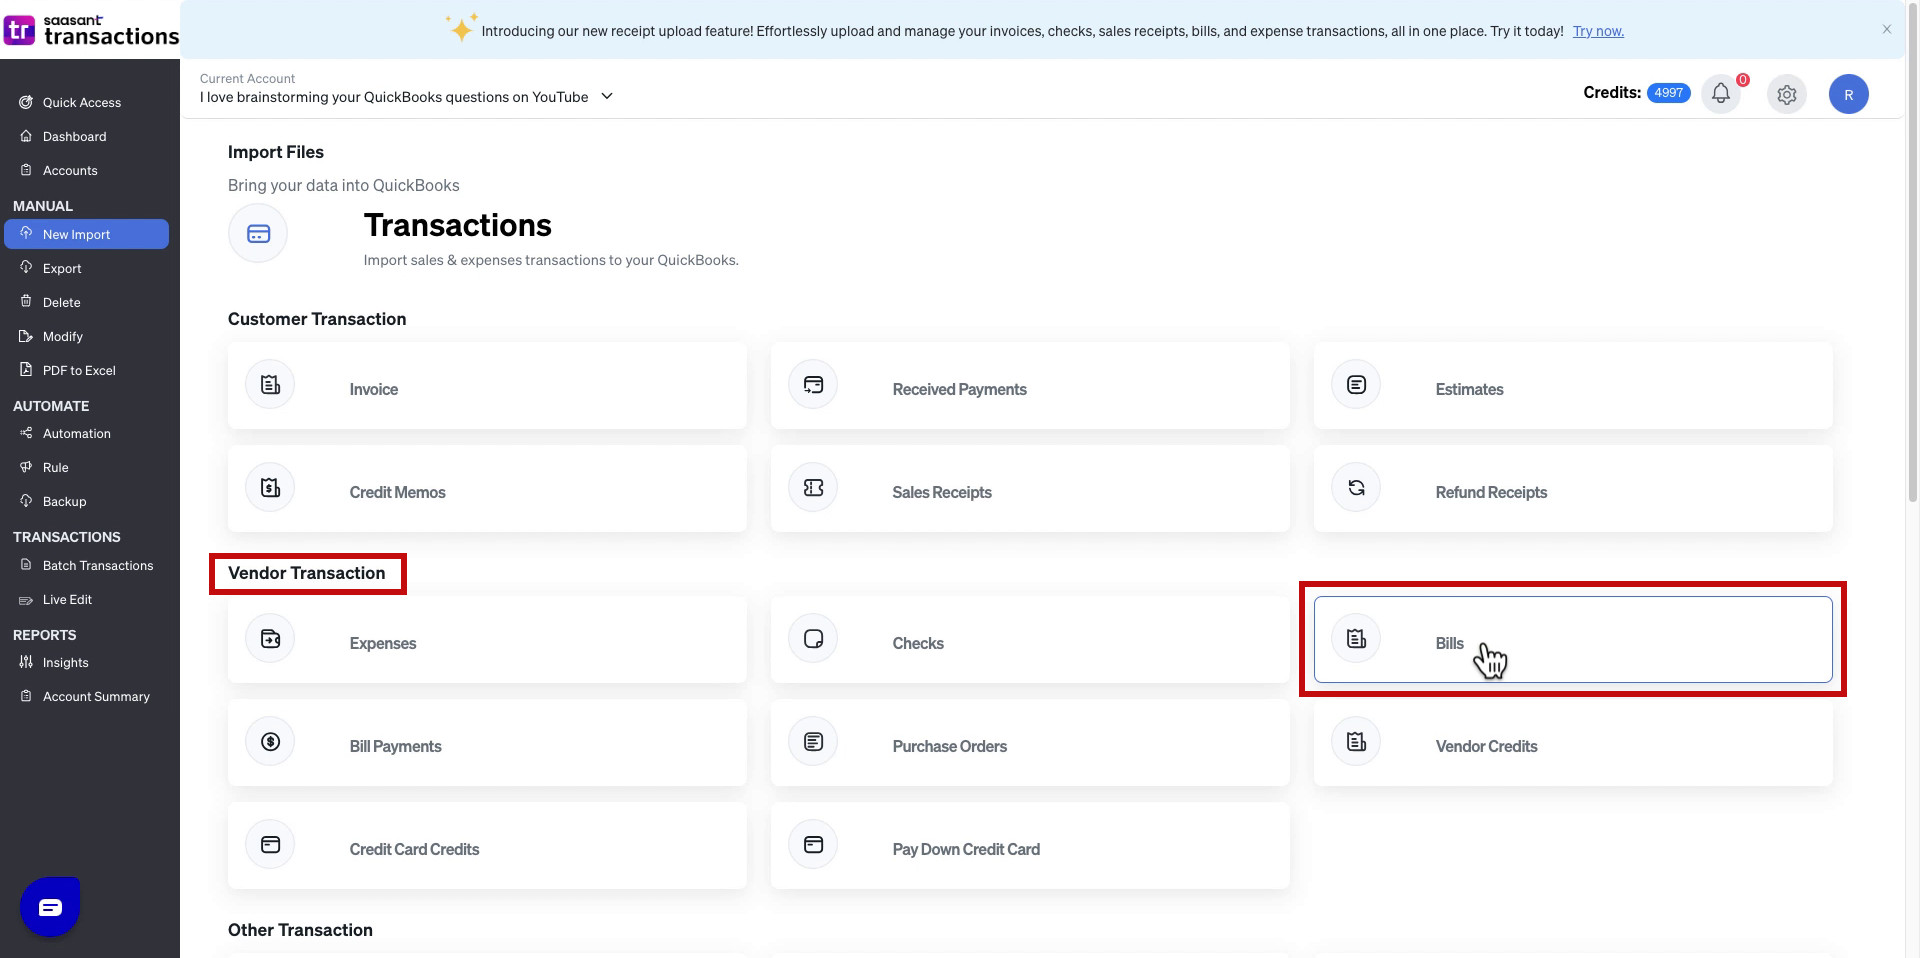Viewport: 1920px width, 958px height.
Task: Choose the Purchase Orders import card
Action: pyautogui.click(x=1030, y=743)
